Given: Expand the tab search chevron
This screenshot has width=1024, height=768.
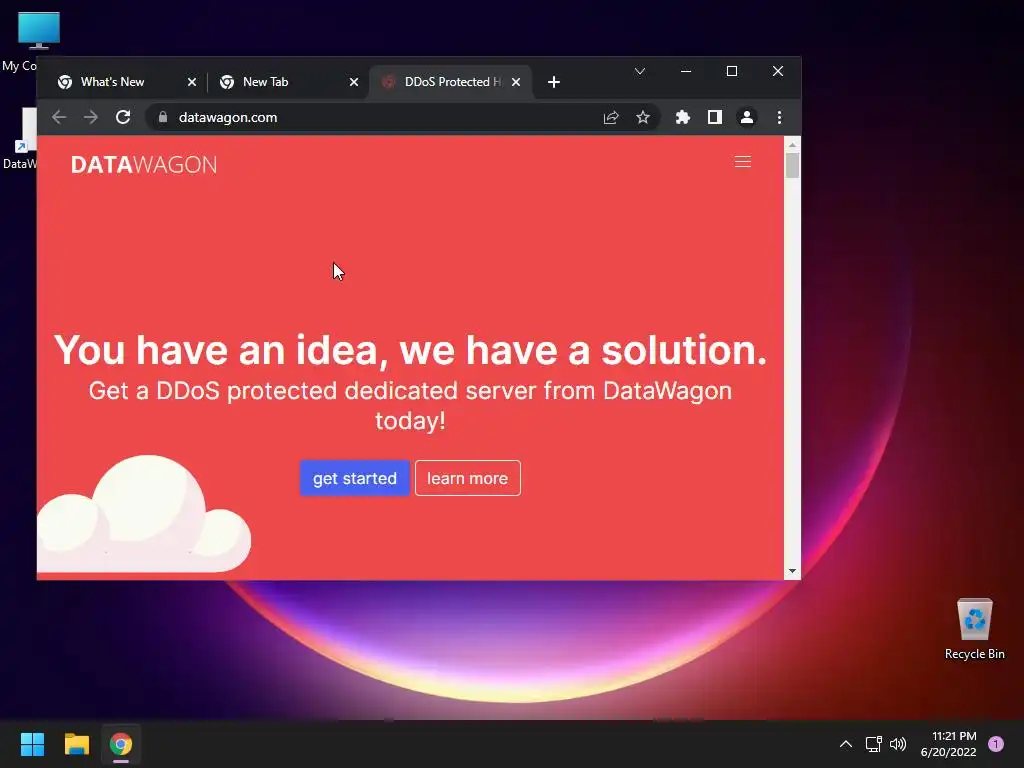Looking at the screenshot, I should coord(640,71).
